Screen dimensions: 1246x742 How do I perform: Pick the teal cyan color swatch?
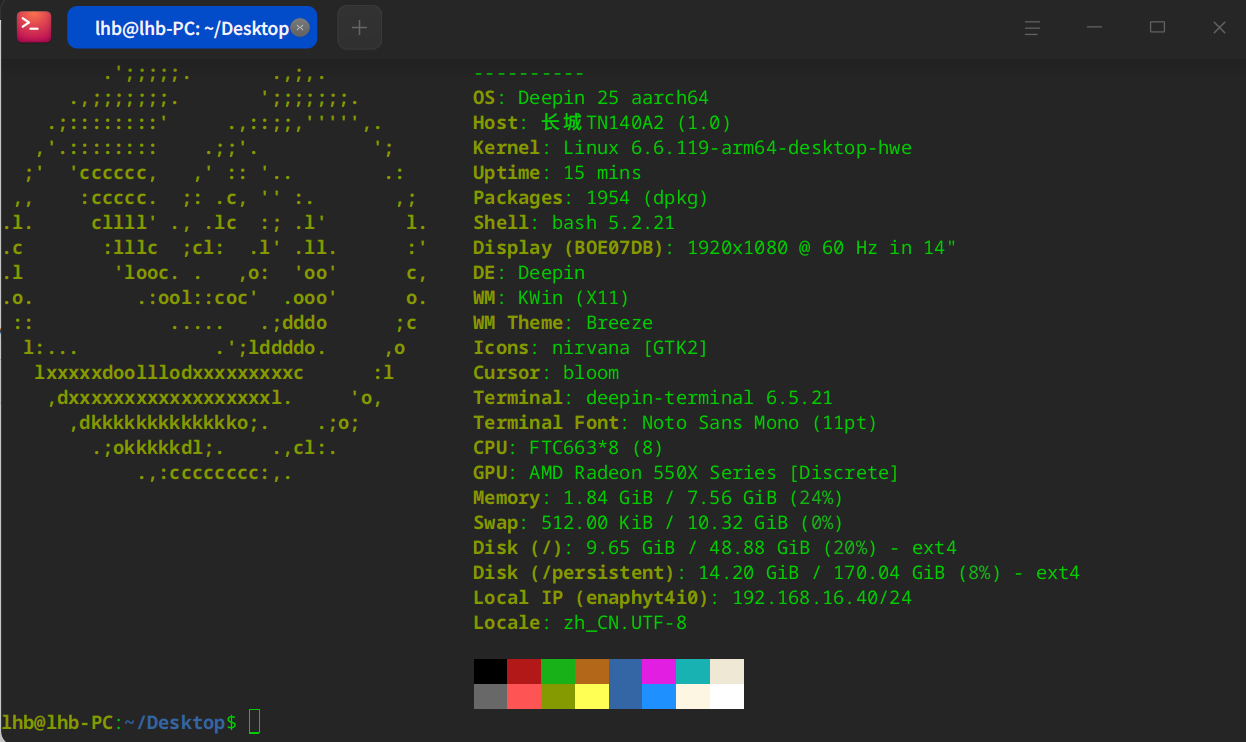point(693,671)
